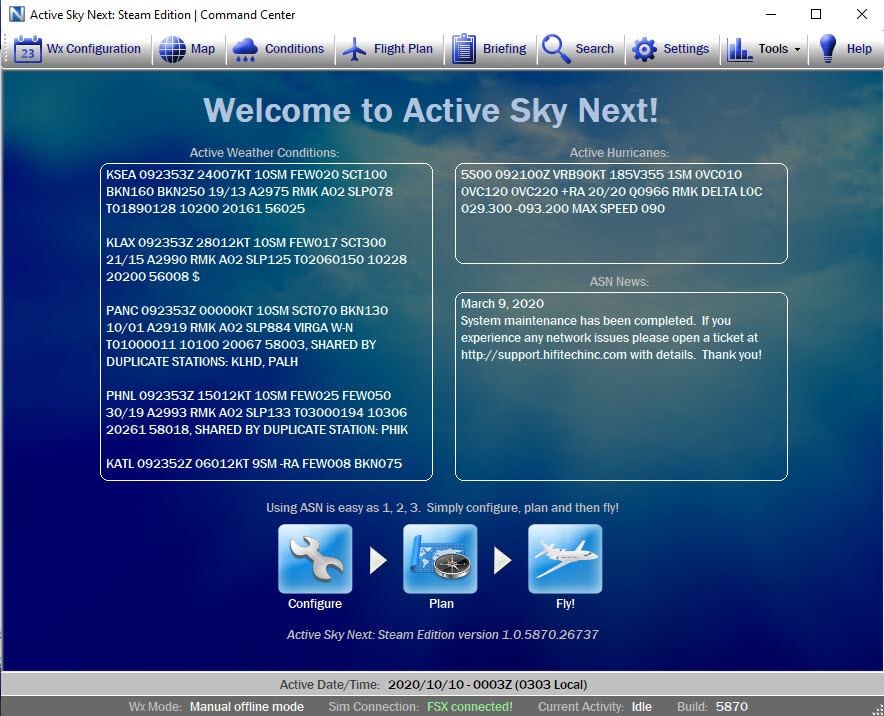Click the ASN News heading
The height and width of the screenshot is (716, 884).
pos(619,282)
